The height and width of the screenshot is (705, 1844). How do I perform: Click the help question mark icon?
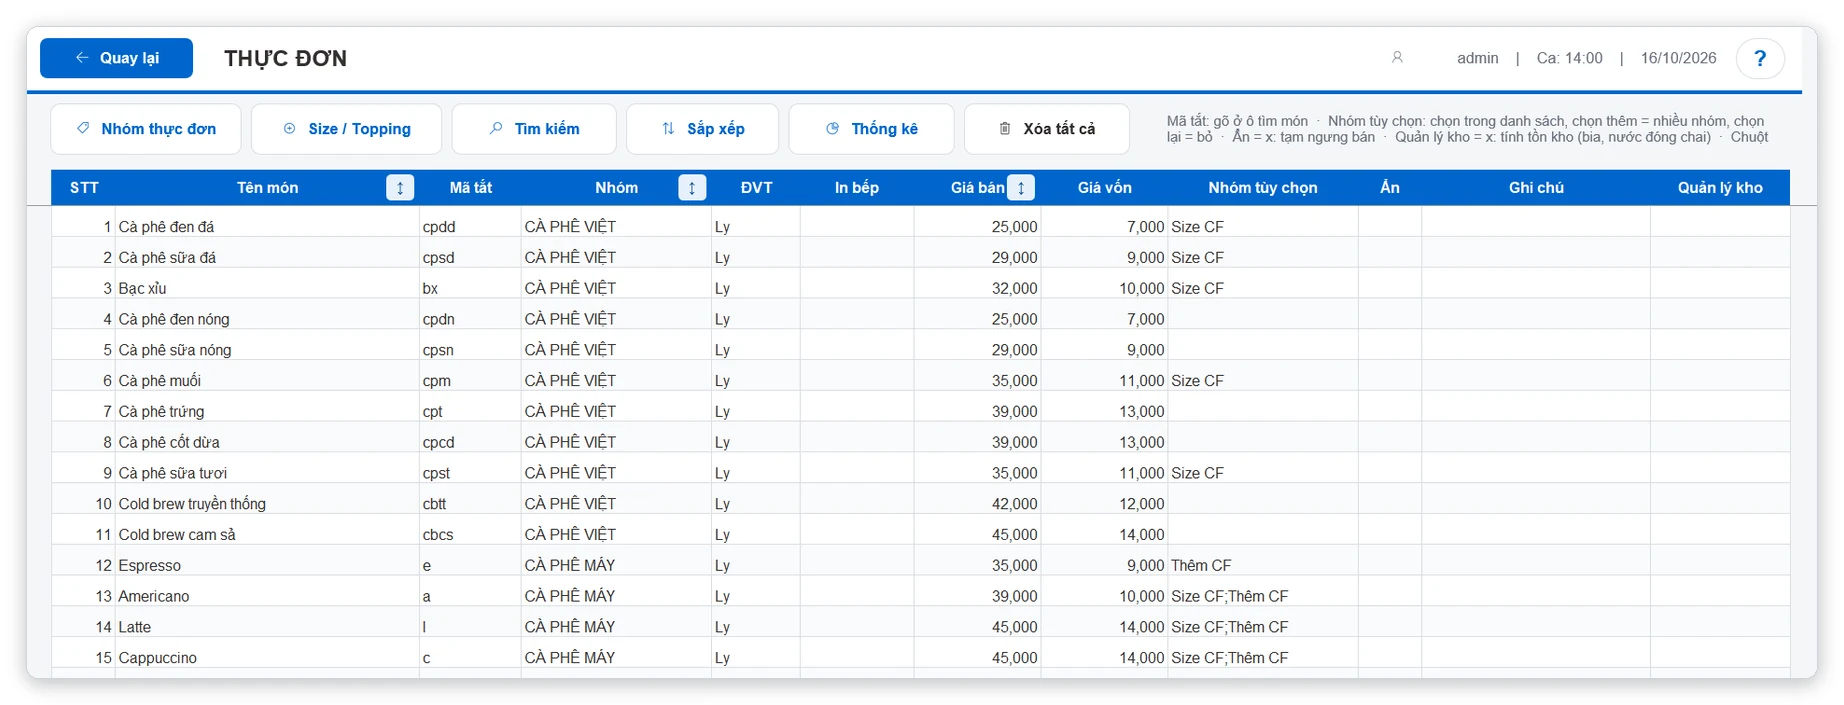click(x=1760, y=58)
